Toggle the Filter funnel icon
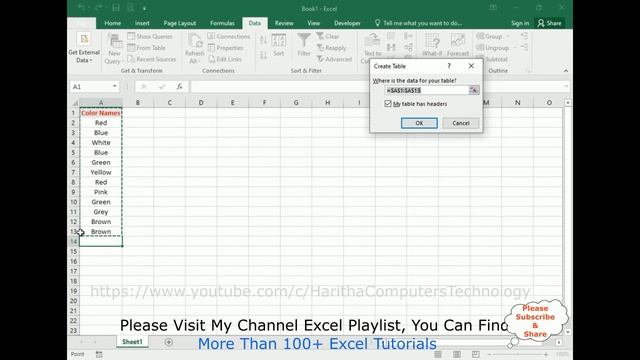The height and width of the screenshot is (360, 640). coord(304,45)
